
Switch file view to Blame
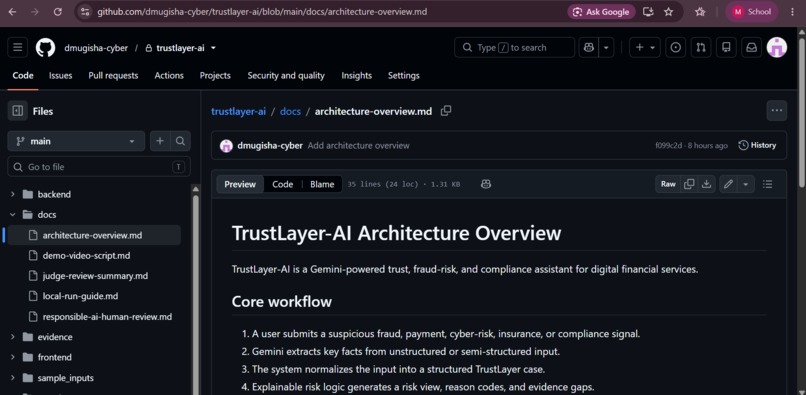[322, 184]
